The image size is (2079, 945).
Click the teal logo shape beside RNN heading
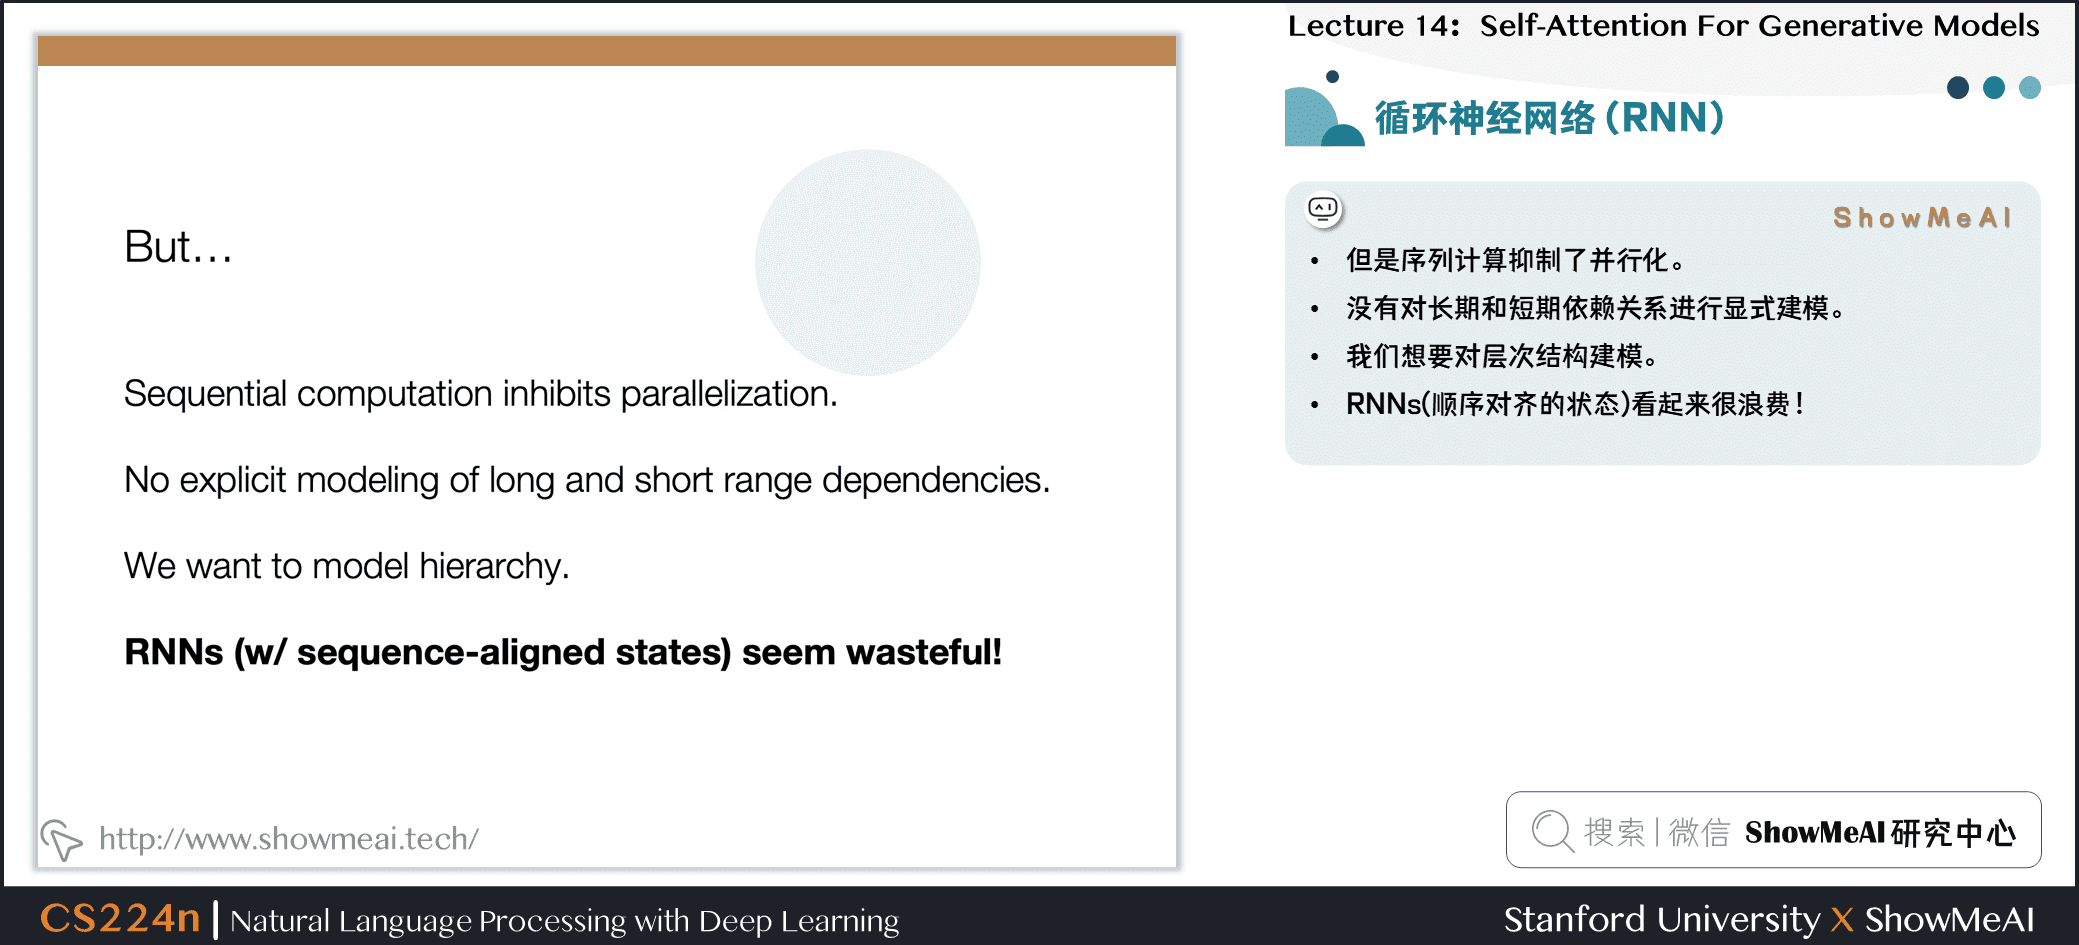point(1324,110)
